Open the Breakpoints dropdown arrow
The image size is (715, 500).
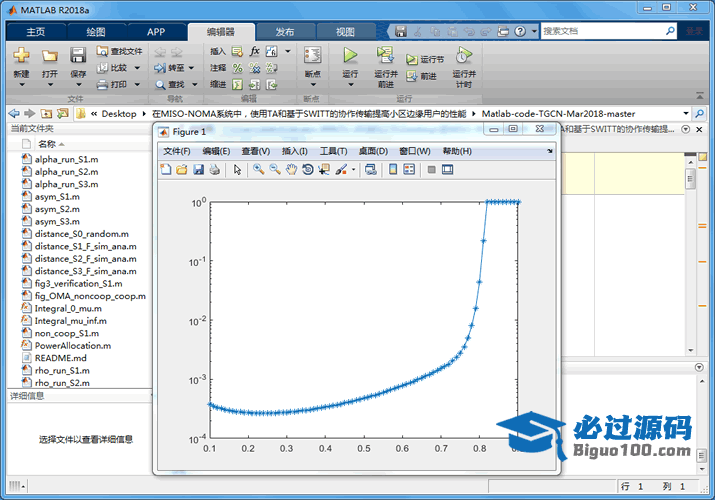tap(313, 85)
